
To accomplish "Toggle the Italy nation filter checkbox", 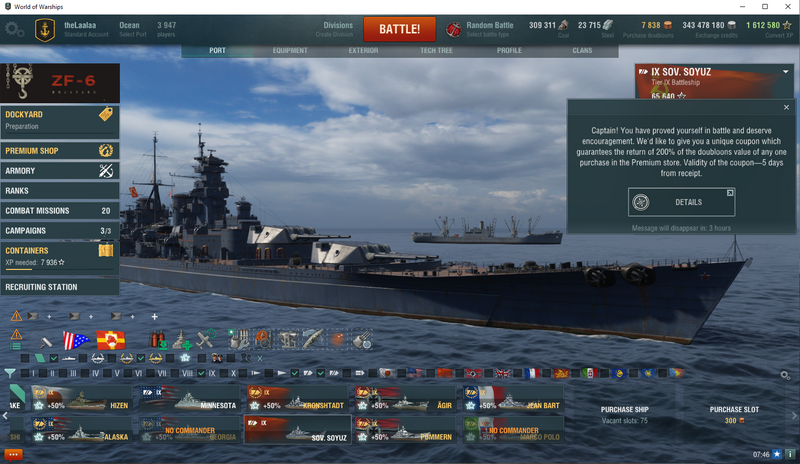I will (576, 374).
